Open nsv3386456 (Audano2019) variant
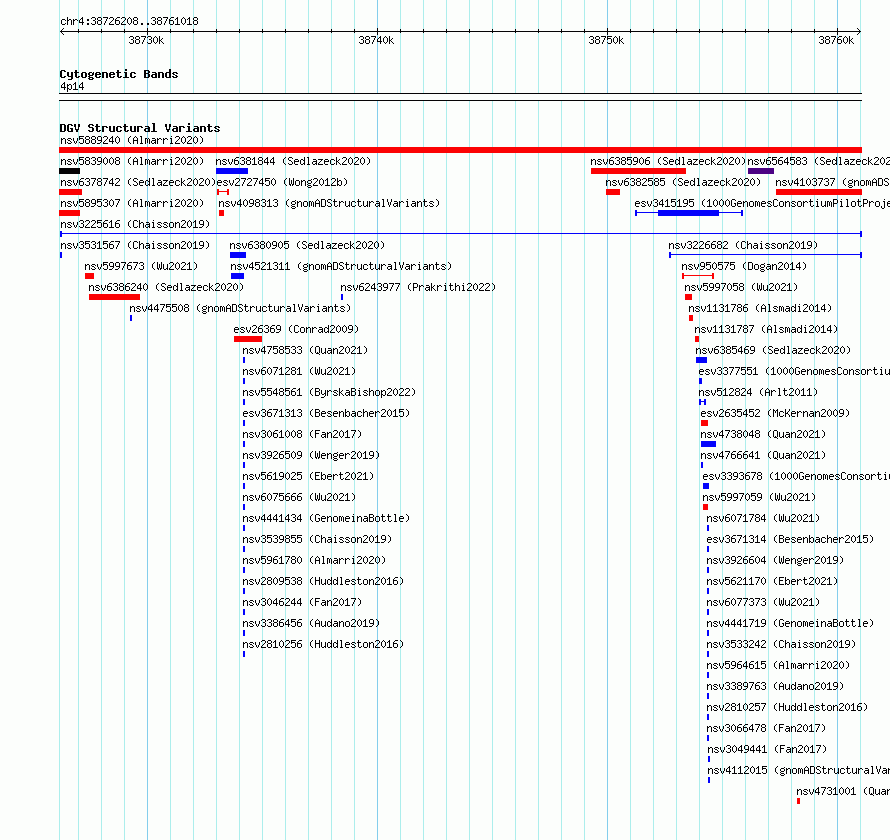Image resolution: width=890 pixels, height=840 pixels. [x=312, y=623]
